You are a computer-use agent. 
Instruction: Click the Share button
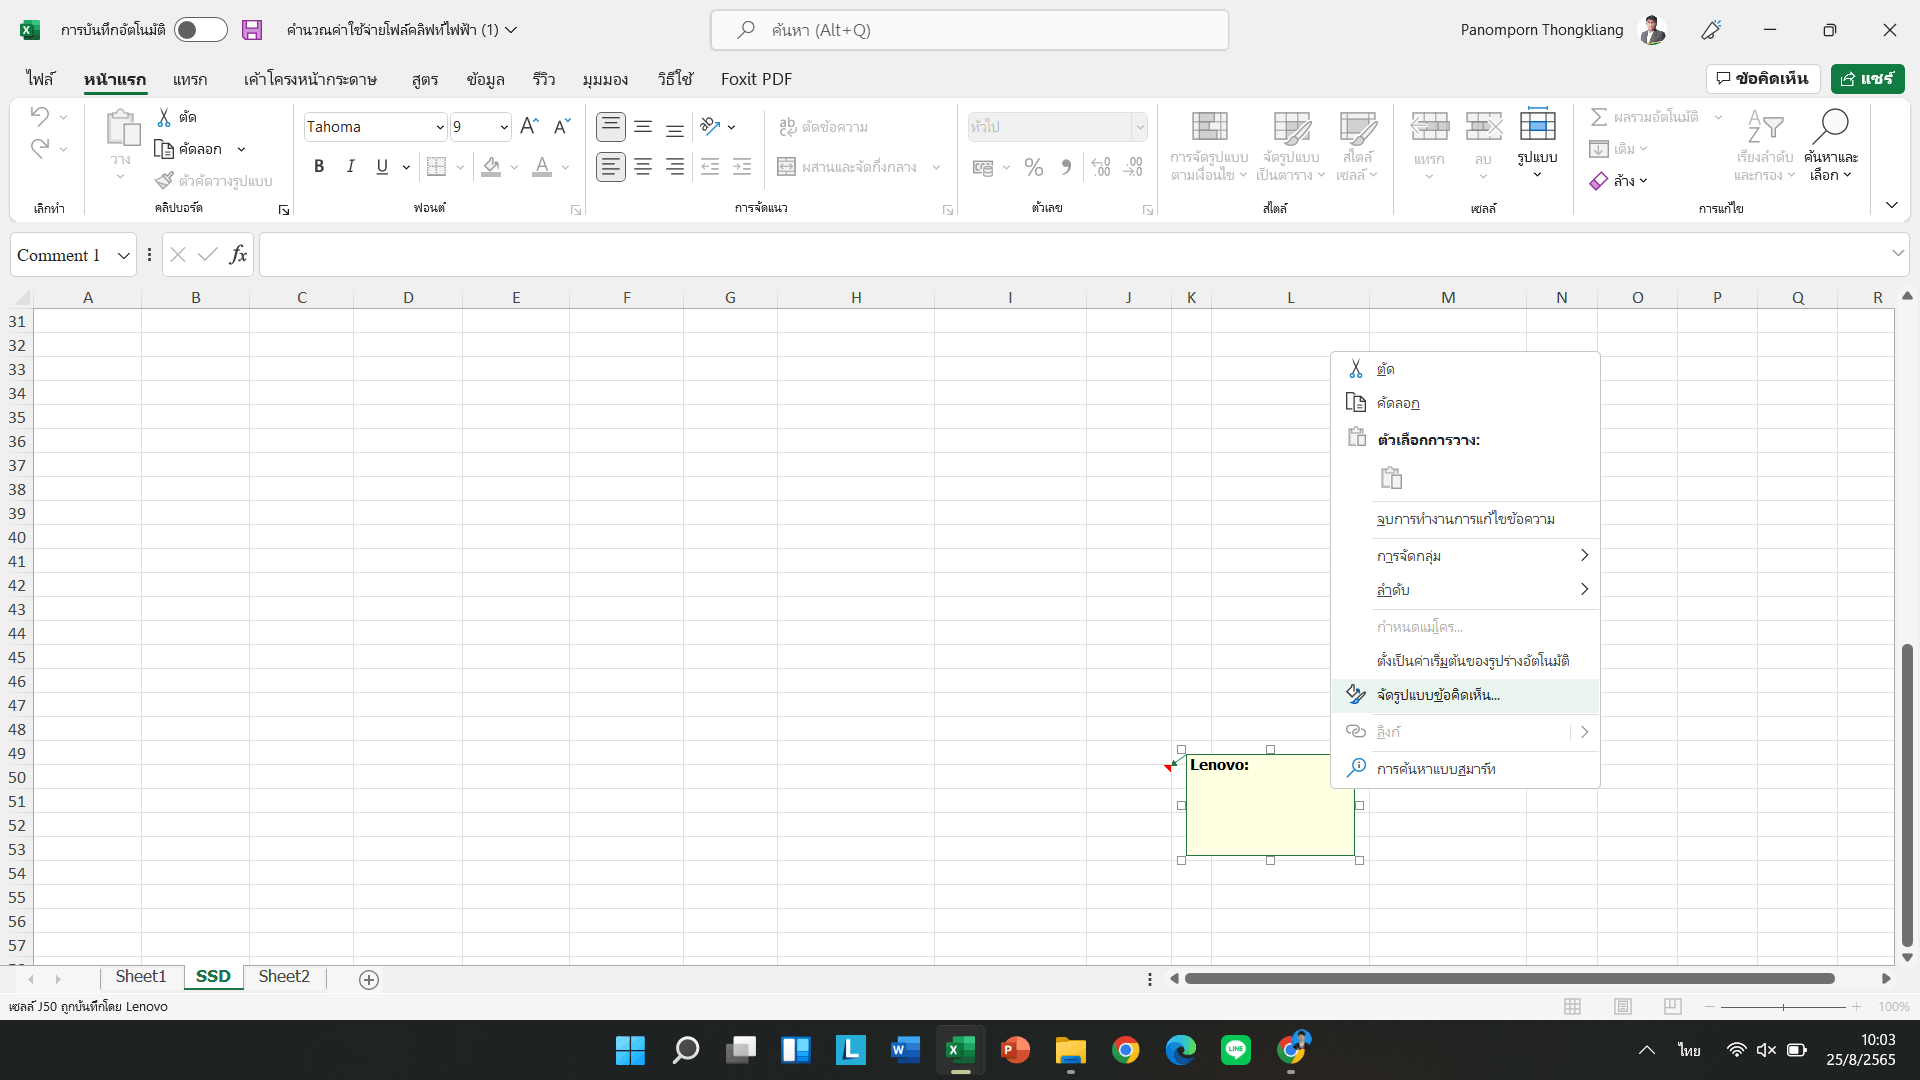pyautogui.click(x=1867, y=78)
